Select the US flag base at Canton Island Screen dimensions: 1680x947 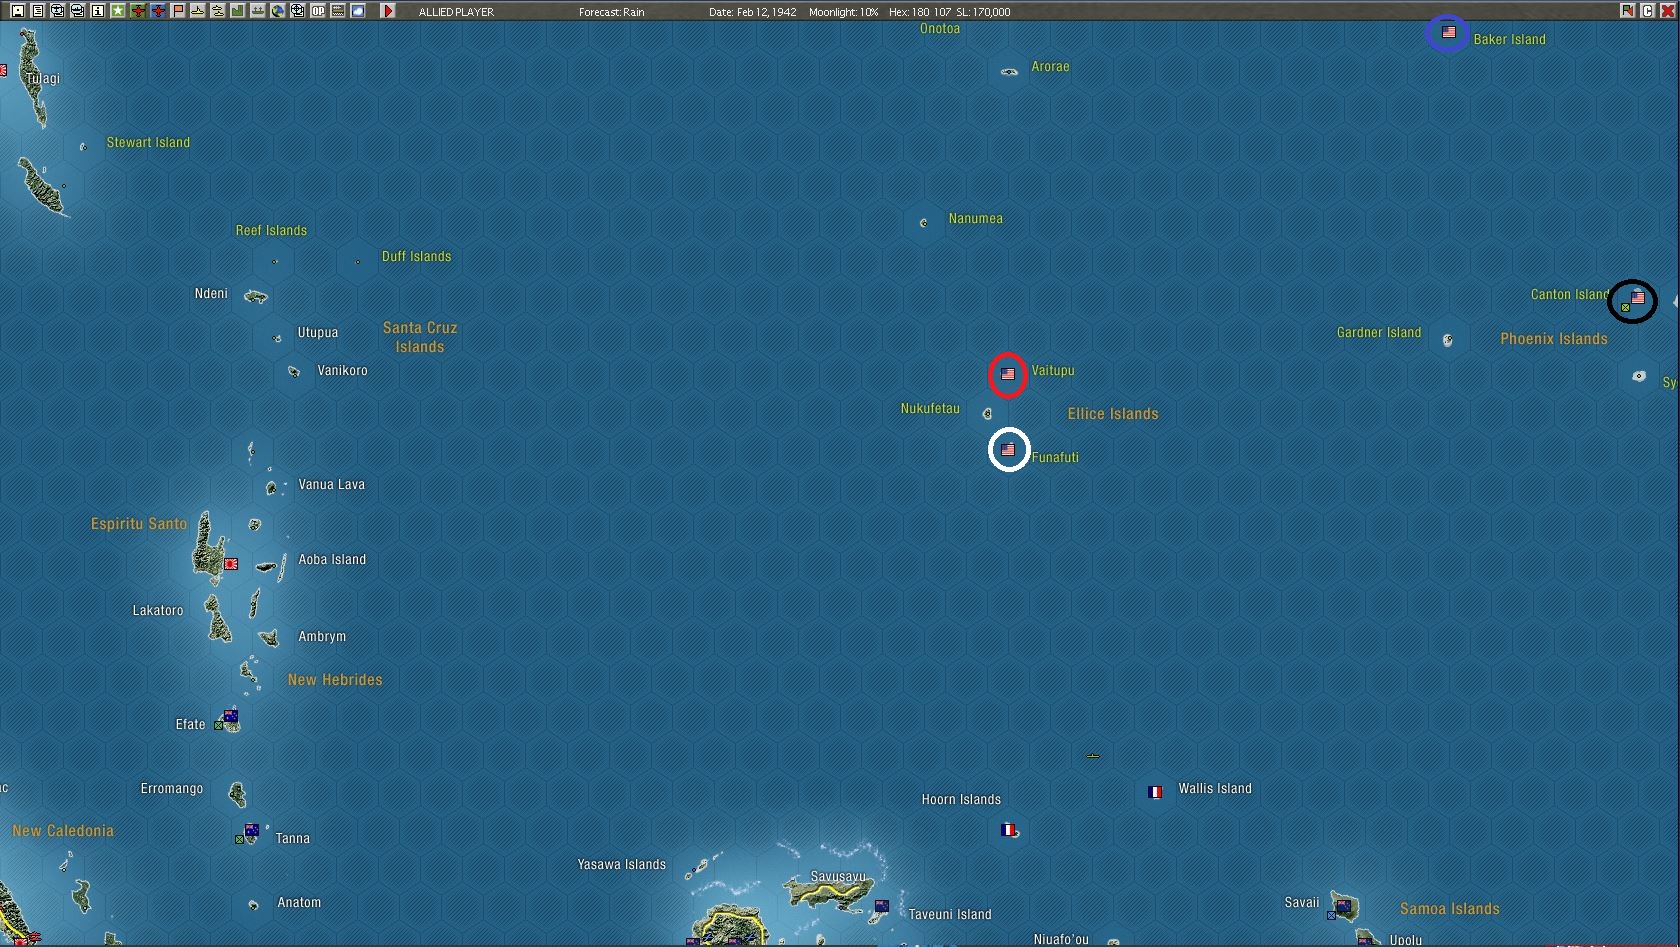(1637, 298)
